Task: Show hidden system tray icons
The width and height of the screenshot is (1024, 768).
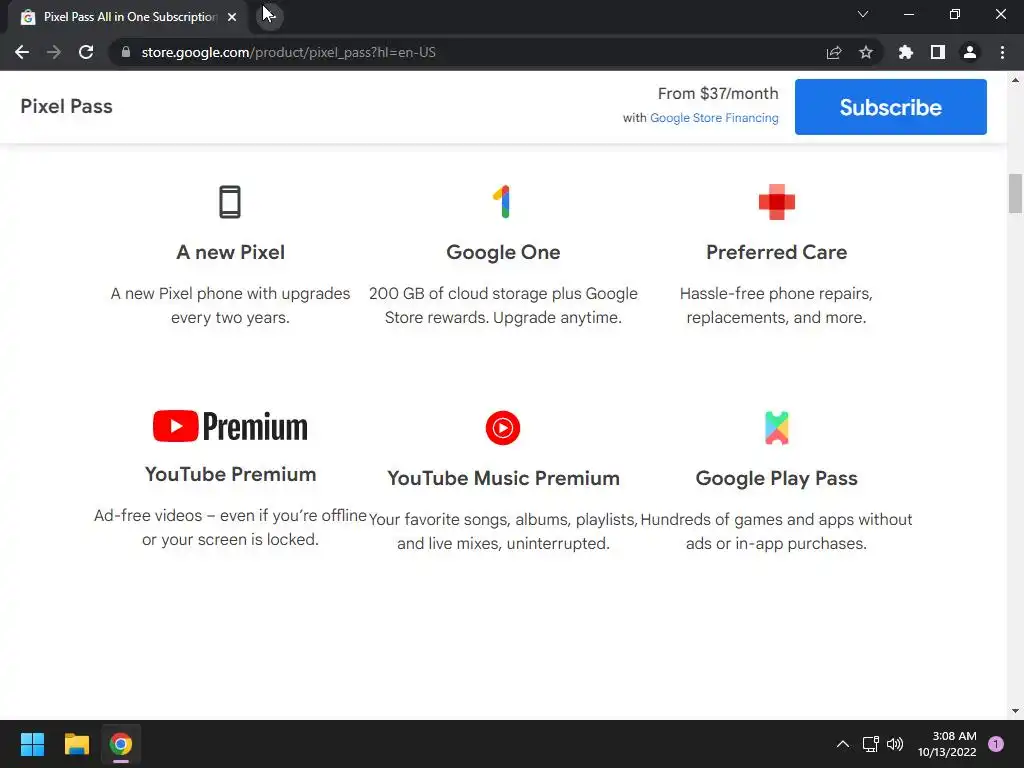Action: tap(842, 744)
